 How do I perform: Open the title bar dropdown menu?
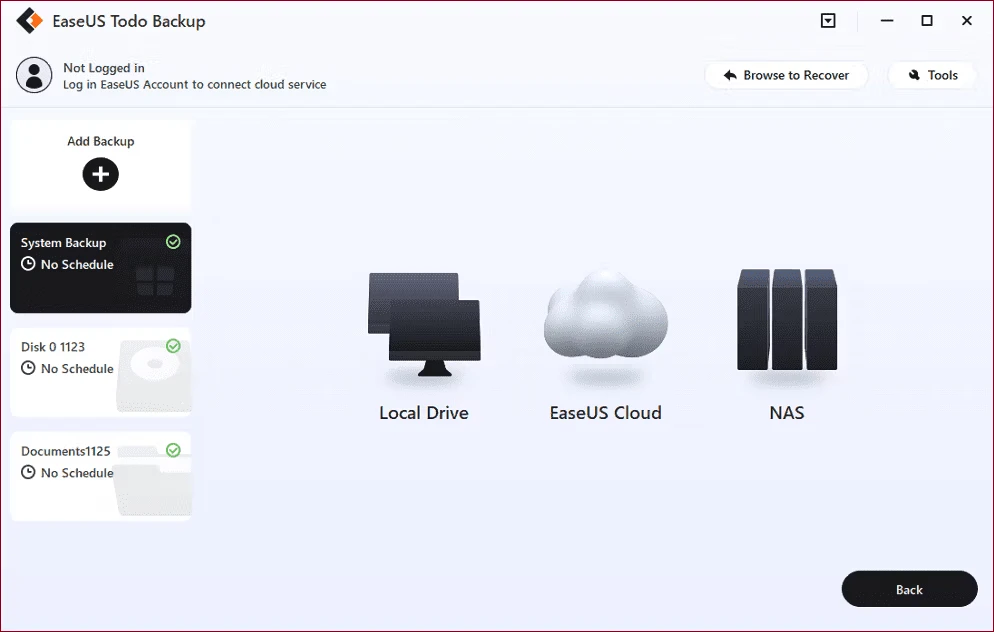pos(828,21)
